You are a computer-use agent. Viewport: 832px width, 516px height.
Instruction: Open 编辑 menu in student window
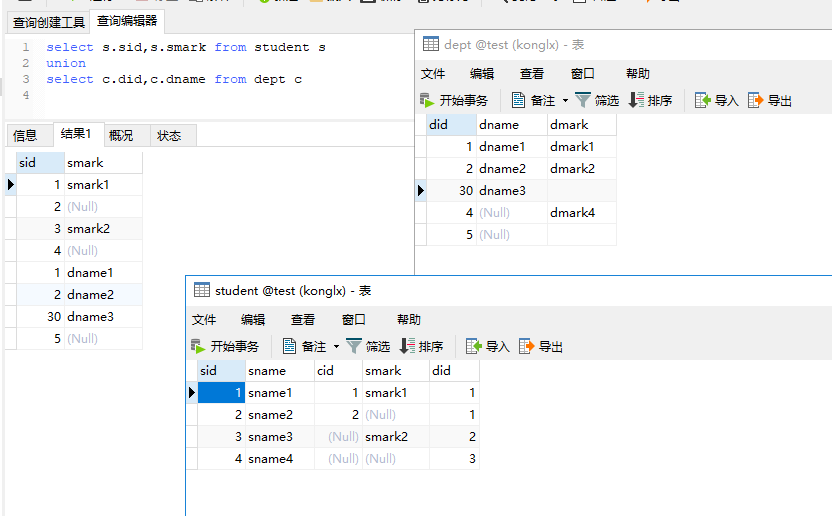point(253,320)
